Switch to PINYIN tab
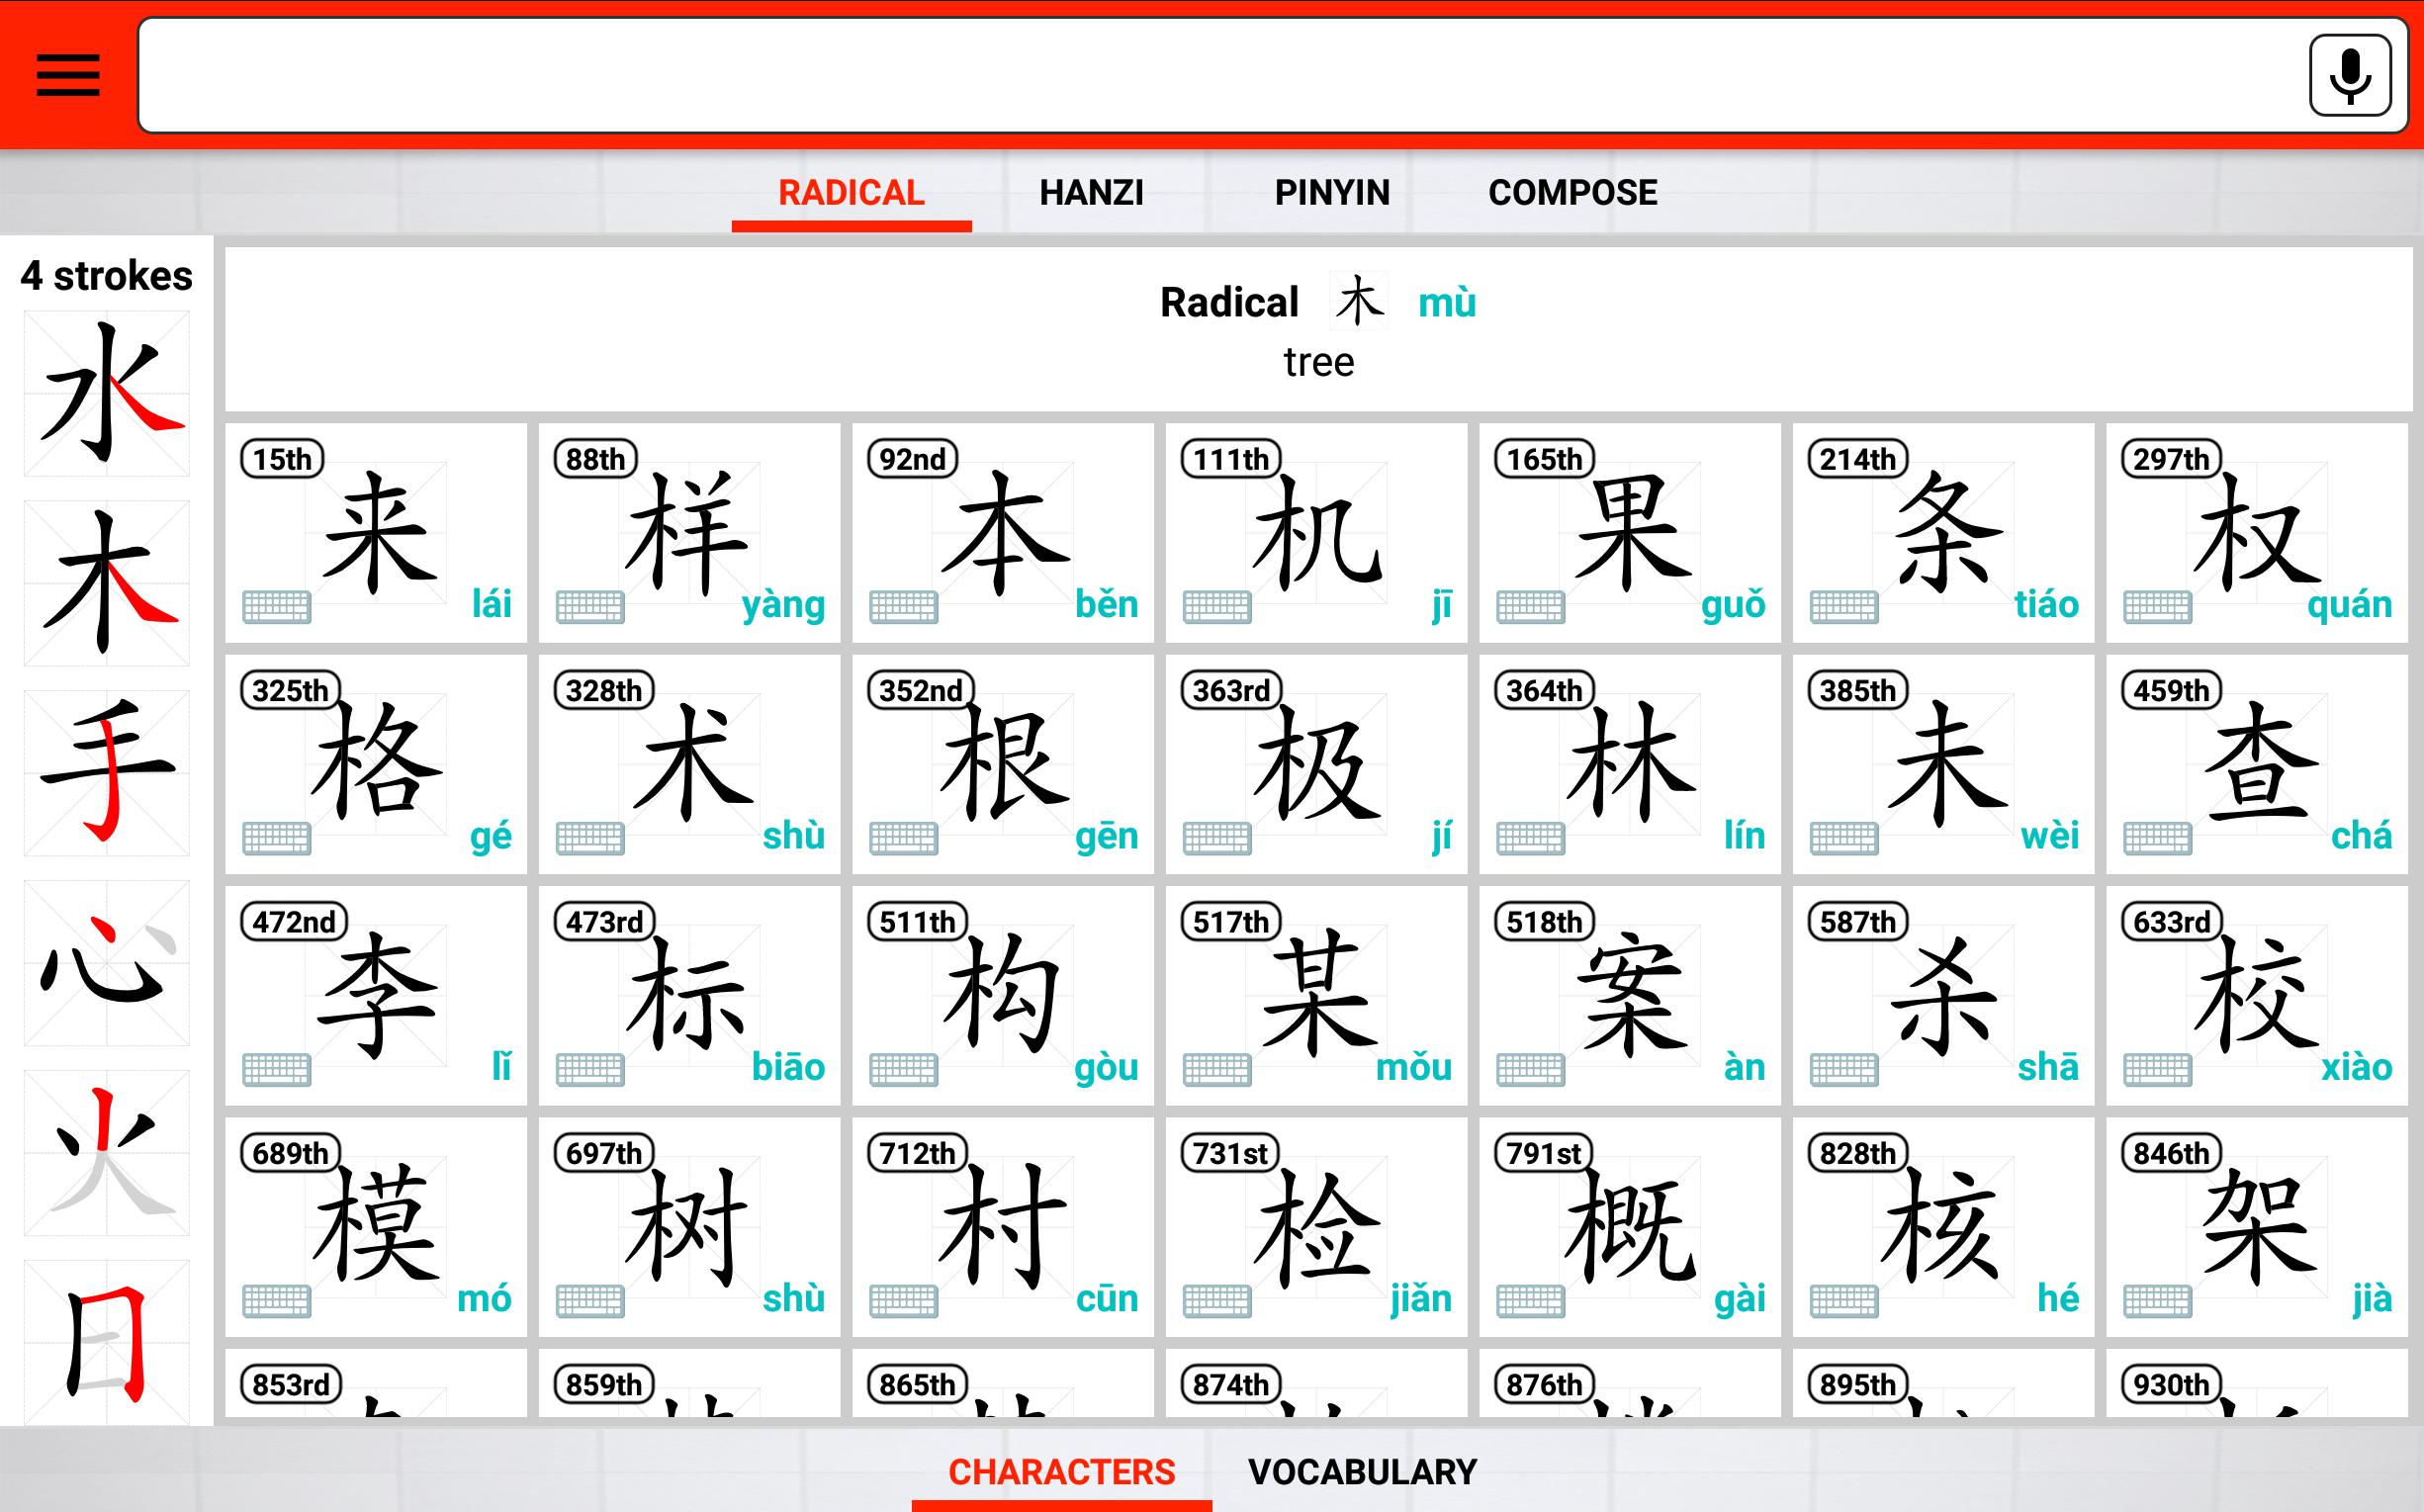 click(x=1328, y=192)
